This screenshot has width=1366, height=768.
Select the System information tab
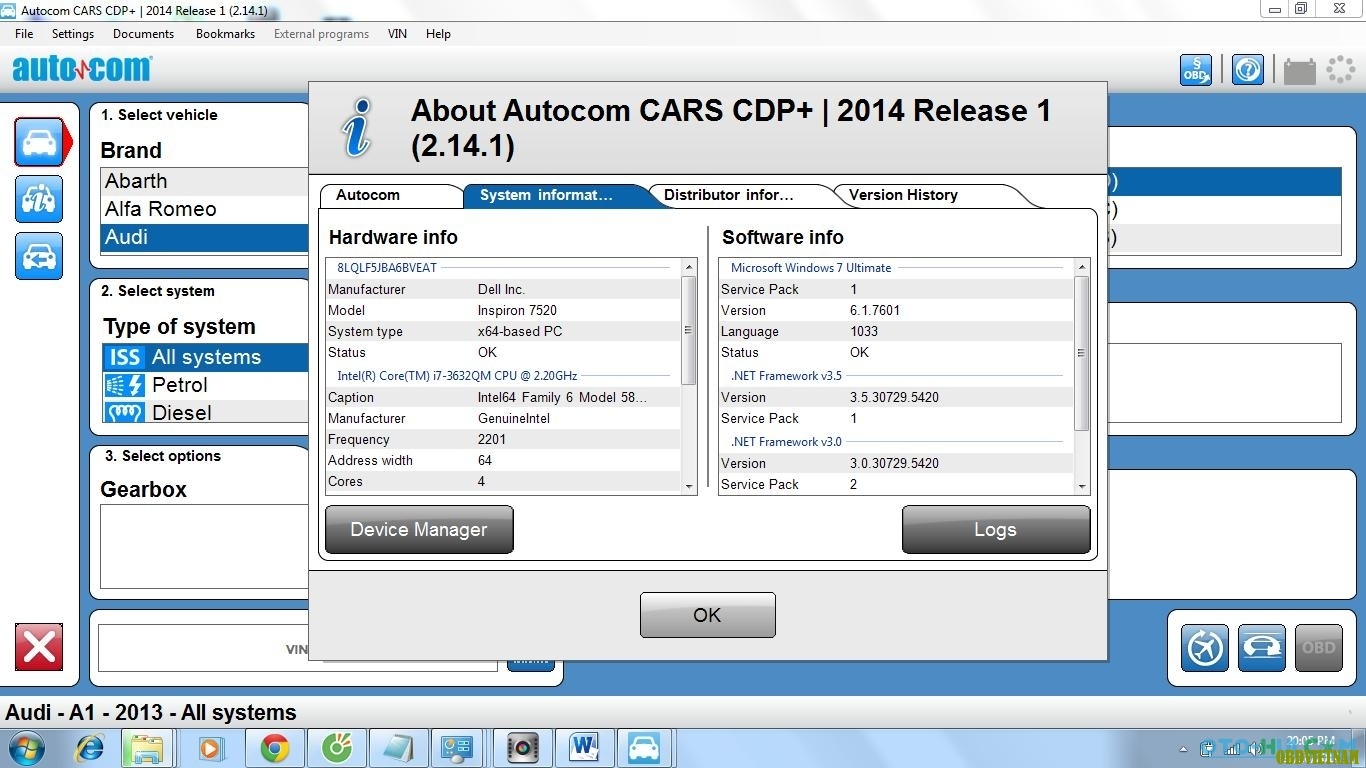click(554, 195)
